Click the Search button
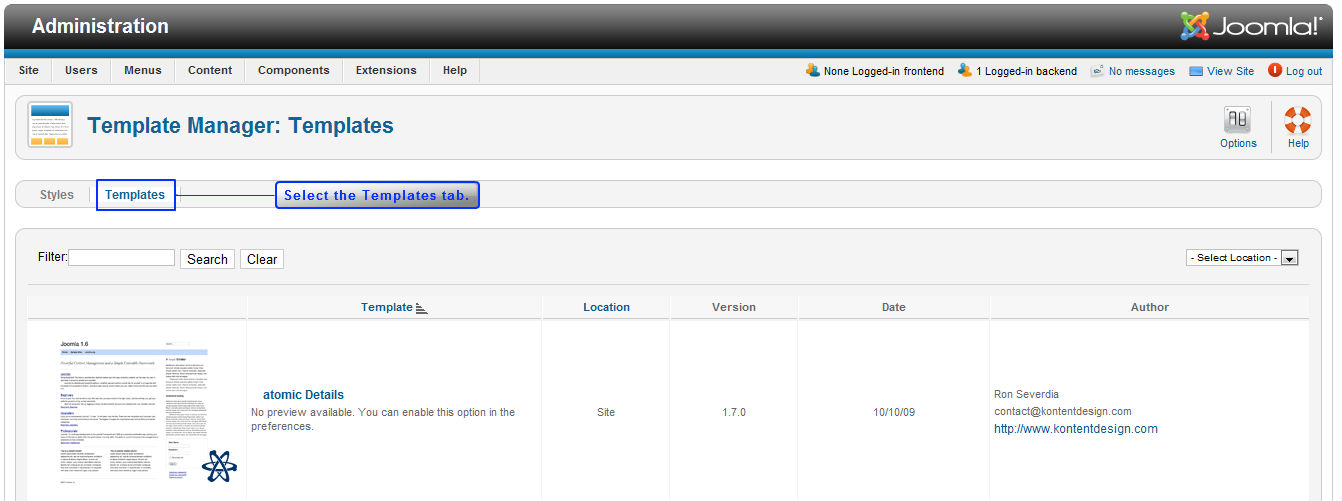This screenshot has height=501, width=1342. pyautogui.click(x=207, y=259)
